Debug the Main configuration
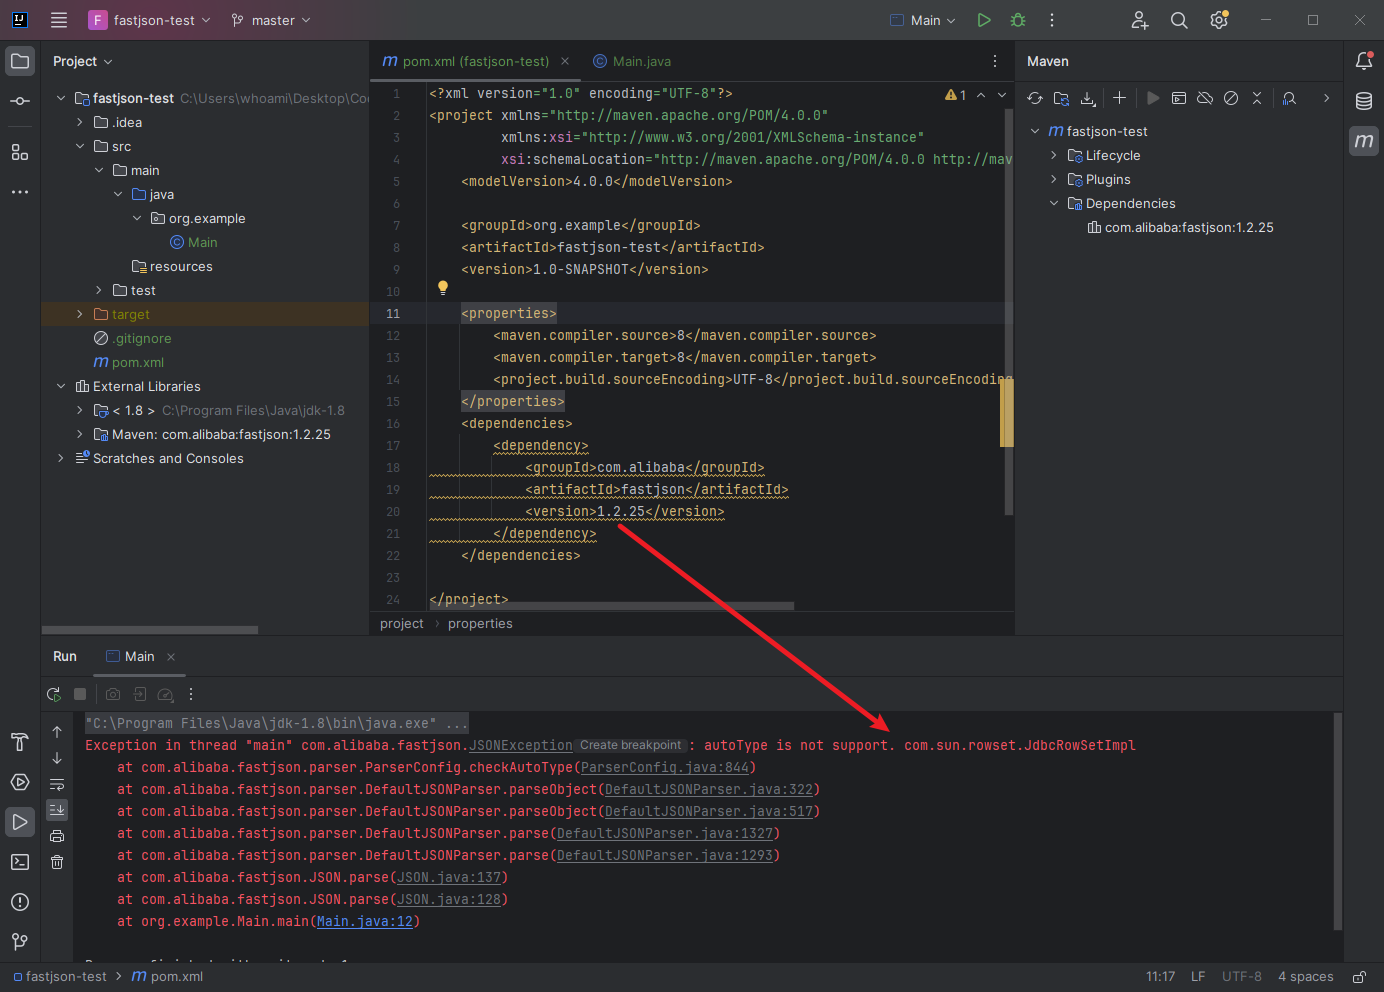The height and width of the screenshot is (992, 1384). (1018, 20)
